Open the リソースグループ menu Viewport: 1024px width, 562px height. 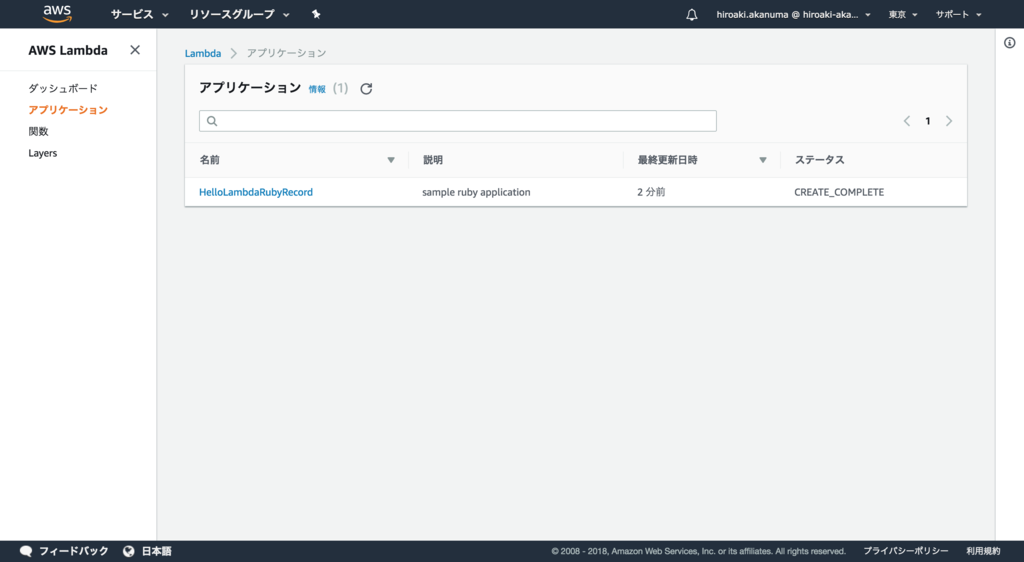(239, 14)
